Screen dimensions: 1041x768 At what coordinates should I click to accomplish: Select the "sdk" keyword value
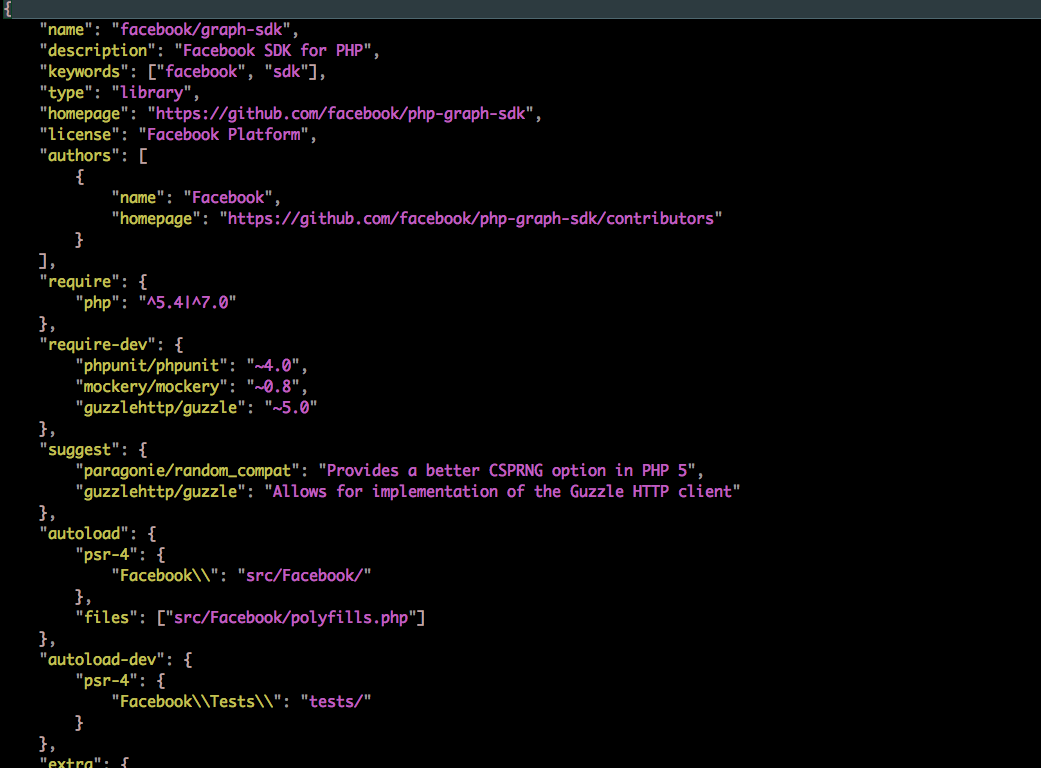pos(287,72)
